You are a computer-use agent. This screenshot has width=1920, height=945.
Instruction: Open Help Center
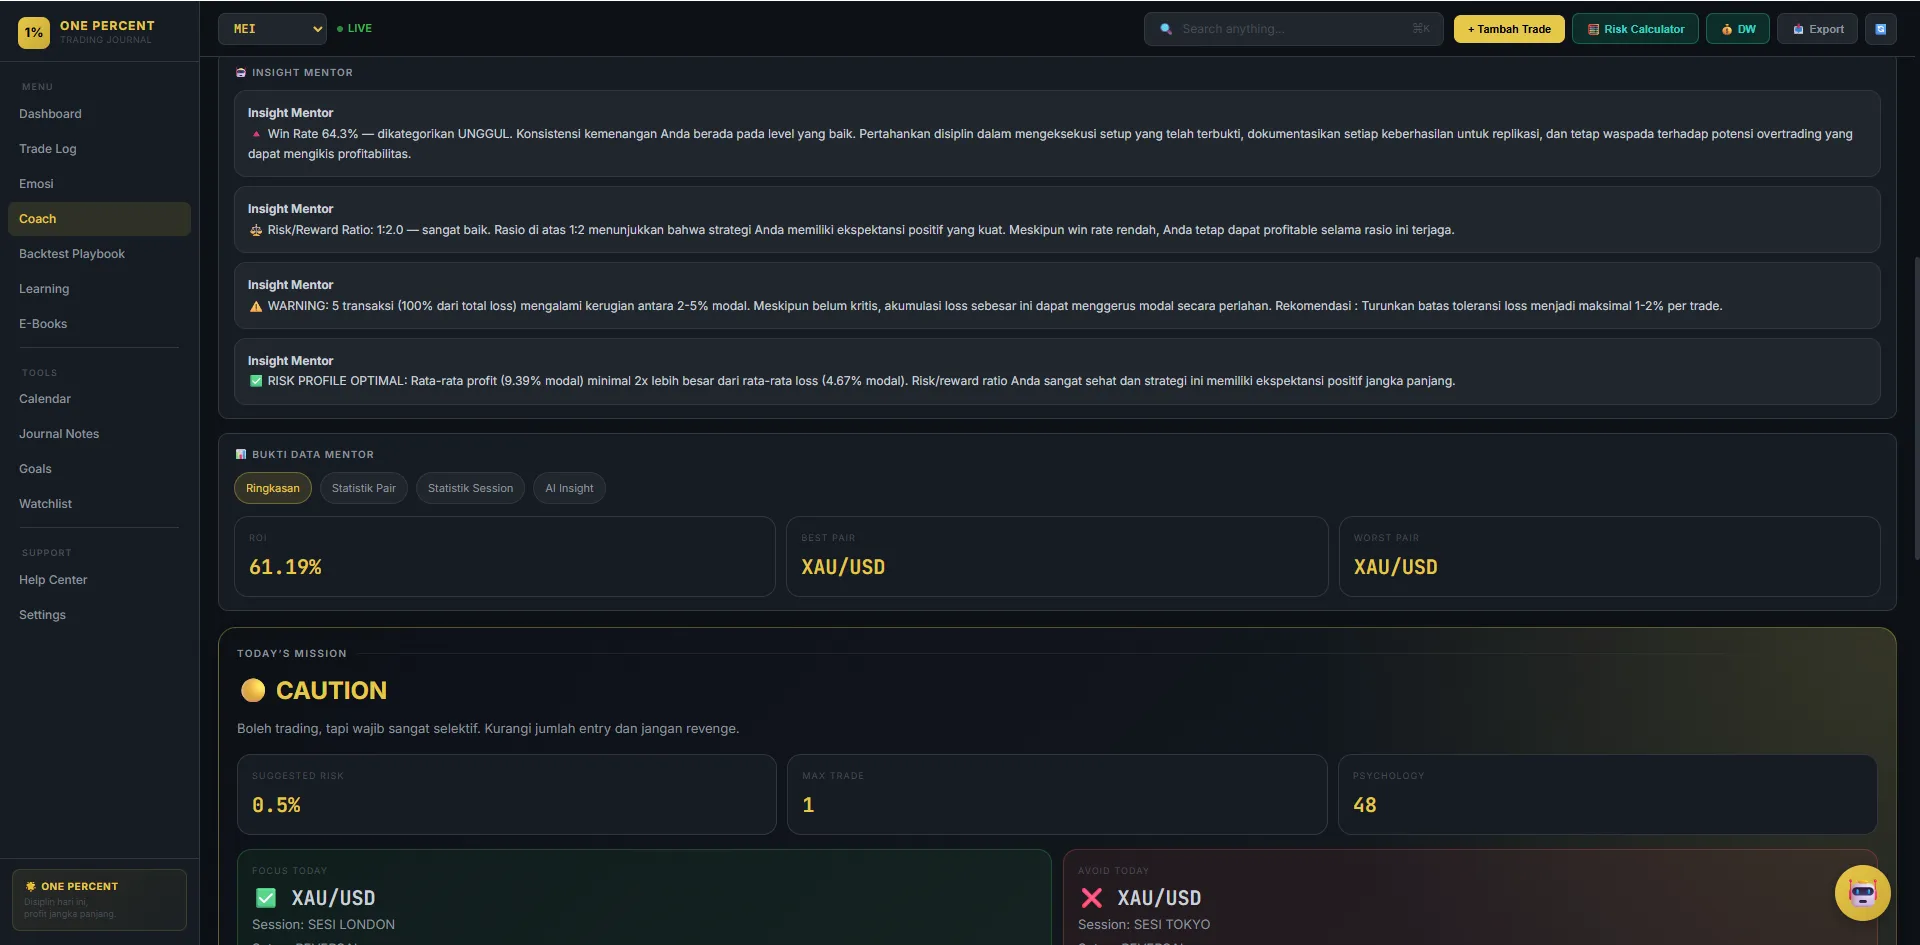click(99, 580)
